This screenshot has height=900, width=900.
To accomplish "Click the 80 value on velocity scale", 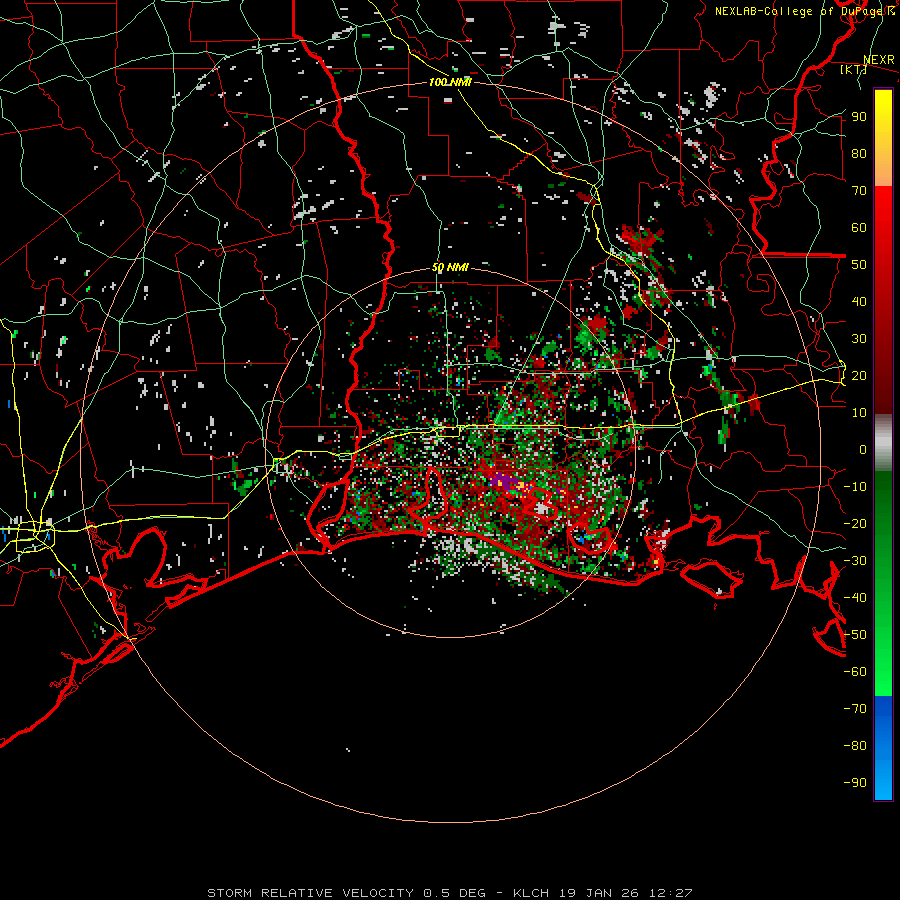I will click(x=859, y=153).
